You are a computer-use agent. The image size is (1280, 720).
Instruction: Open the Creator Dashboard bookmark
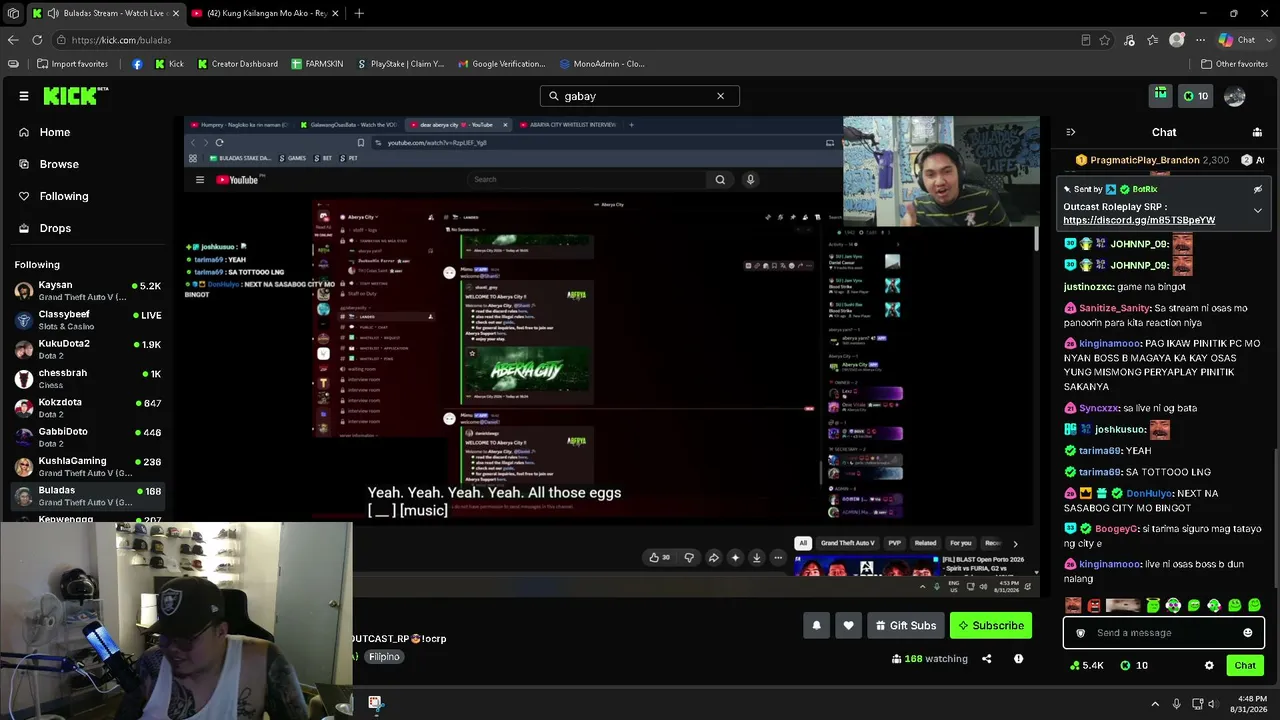point(237,64)
